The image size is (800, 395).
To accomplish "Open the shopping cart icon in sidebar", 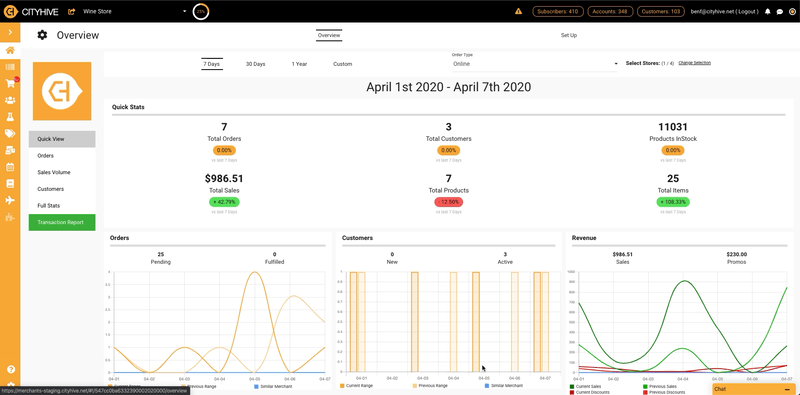I will (10, 84).
